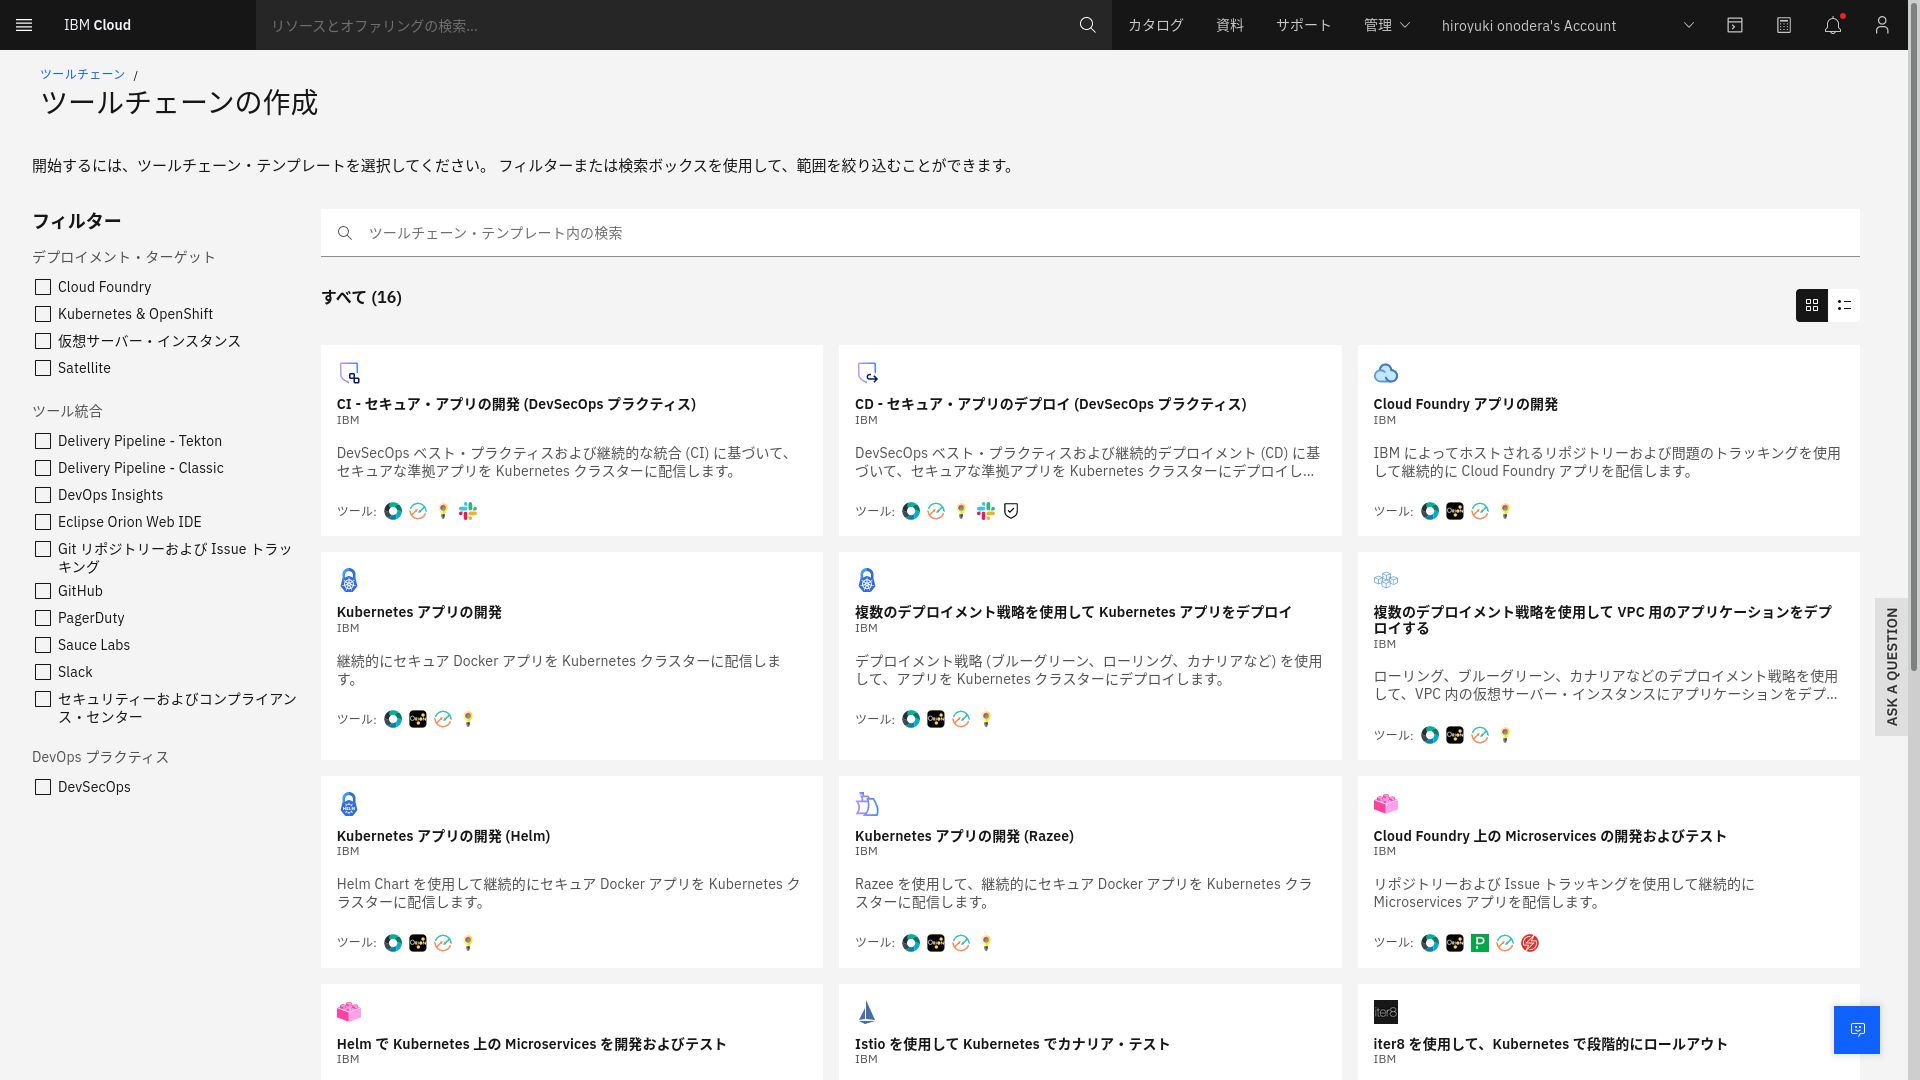1920x1080 pixels.
Task: Open the notifications bell in the header
Action: coord(1833,25)
